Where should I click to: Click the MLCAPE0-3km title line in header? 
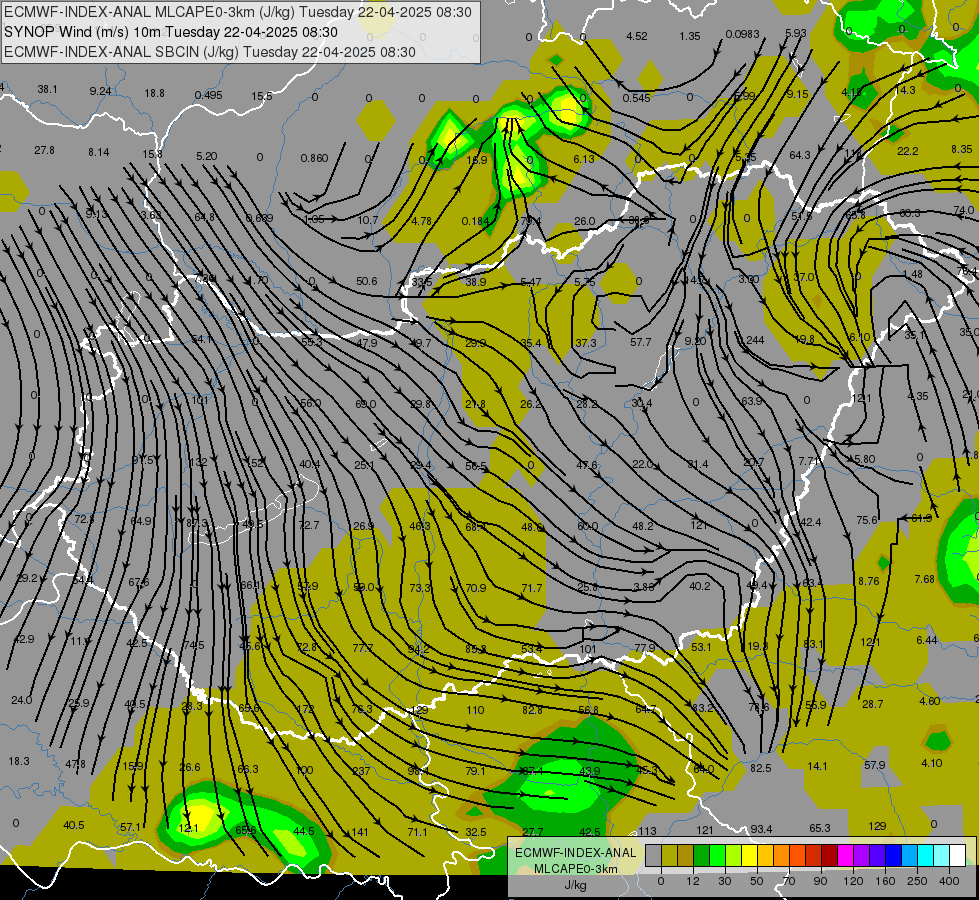(x=238, y=12)
